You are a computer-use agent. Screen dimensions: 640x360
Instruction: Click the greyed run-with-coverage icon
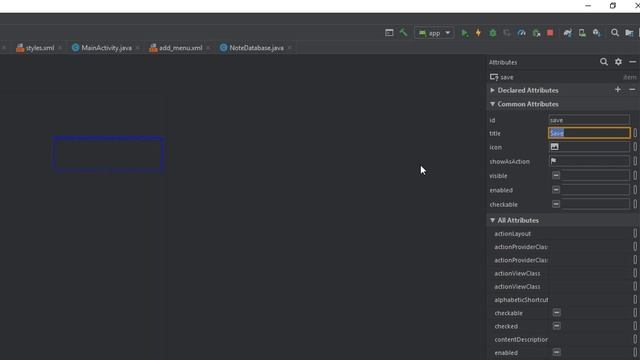[x=507, y=33]
